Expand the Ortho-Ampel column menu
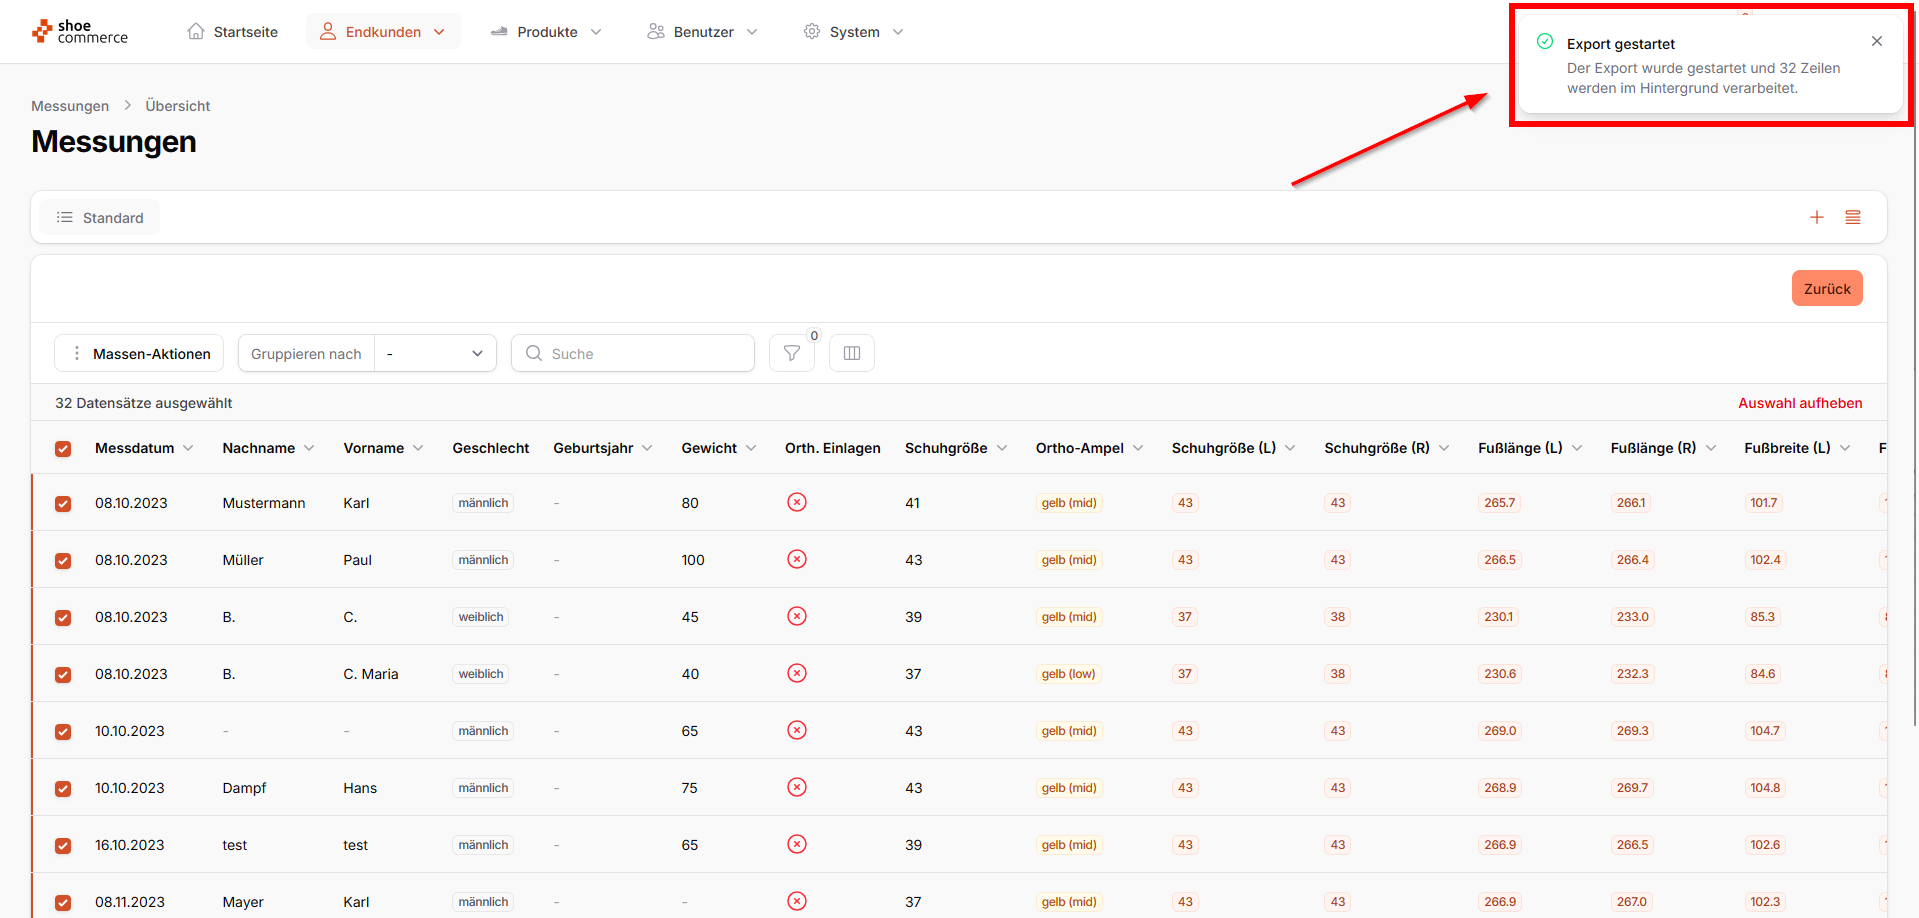Viewport: 1919px width, 918px height. pos(1138,448)
